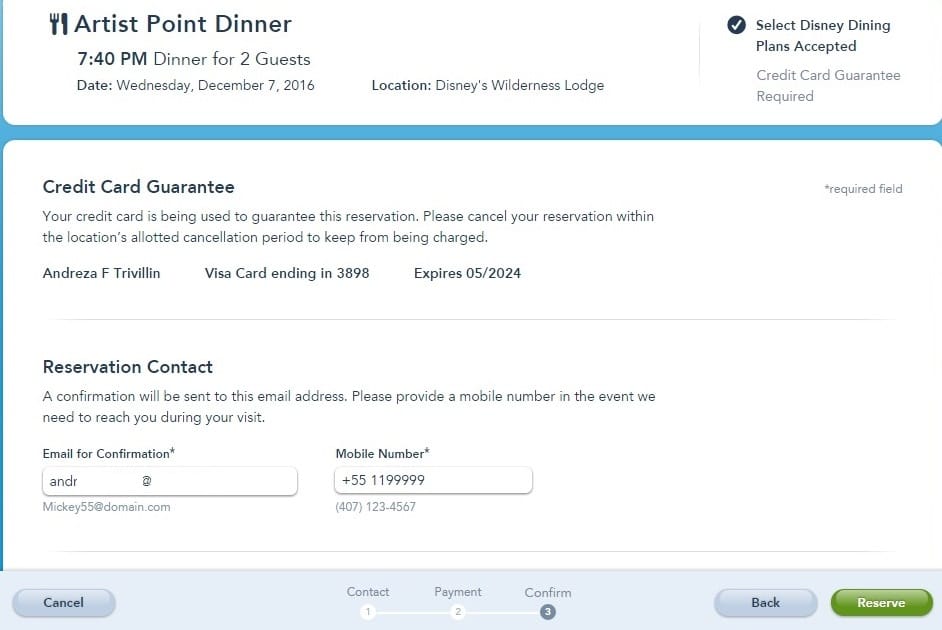Select the step 2 circle in progress bar
The image size is (942, 630).
pyautogui.click(x=458, y=612)
